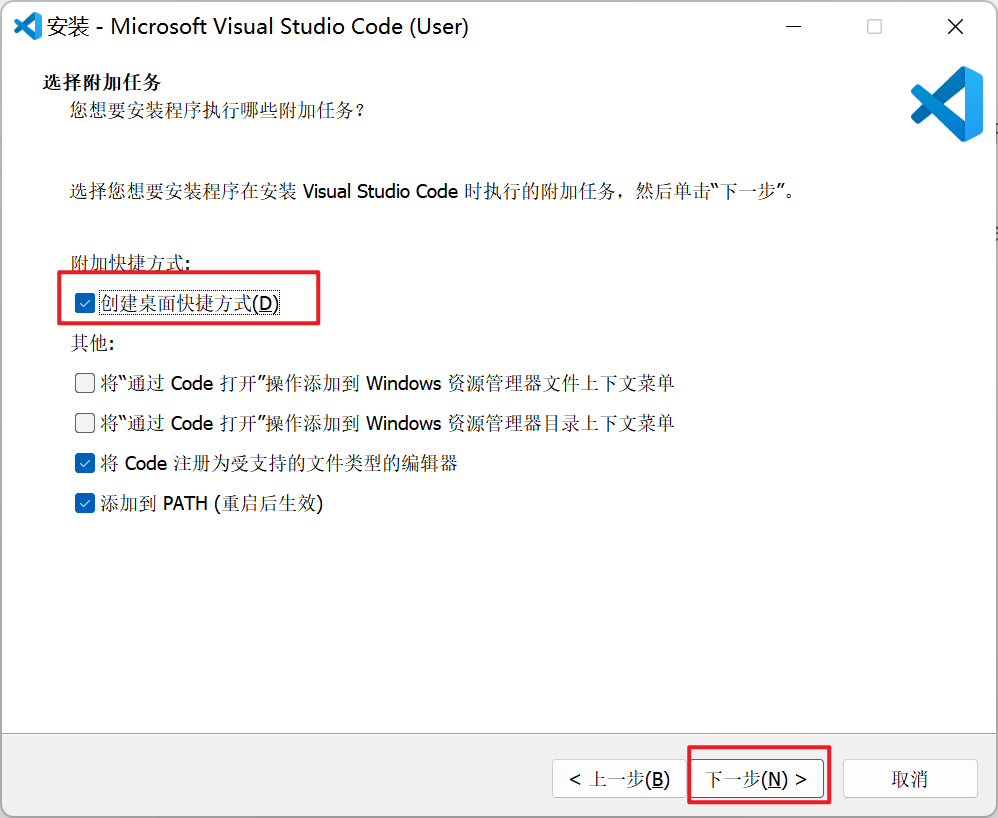Toggle the Add to PATH checkbox
This screenshot has height=818, width=998.
(x=85, y=504)
